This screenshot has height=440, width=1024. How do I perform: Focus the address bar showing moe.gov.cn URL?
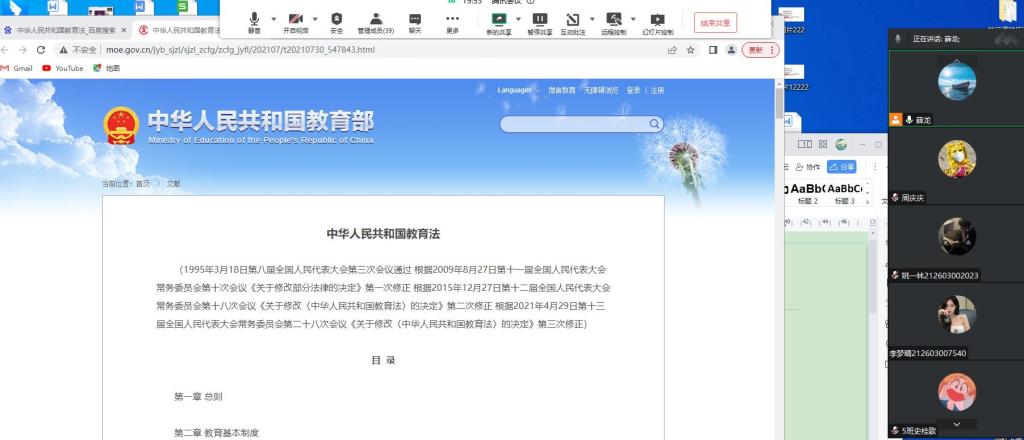coord(240,50)
